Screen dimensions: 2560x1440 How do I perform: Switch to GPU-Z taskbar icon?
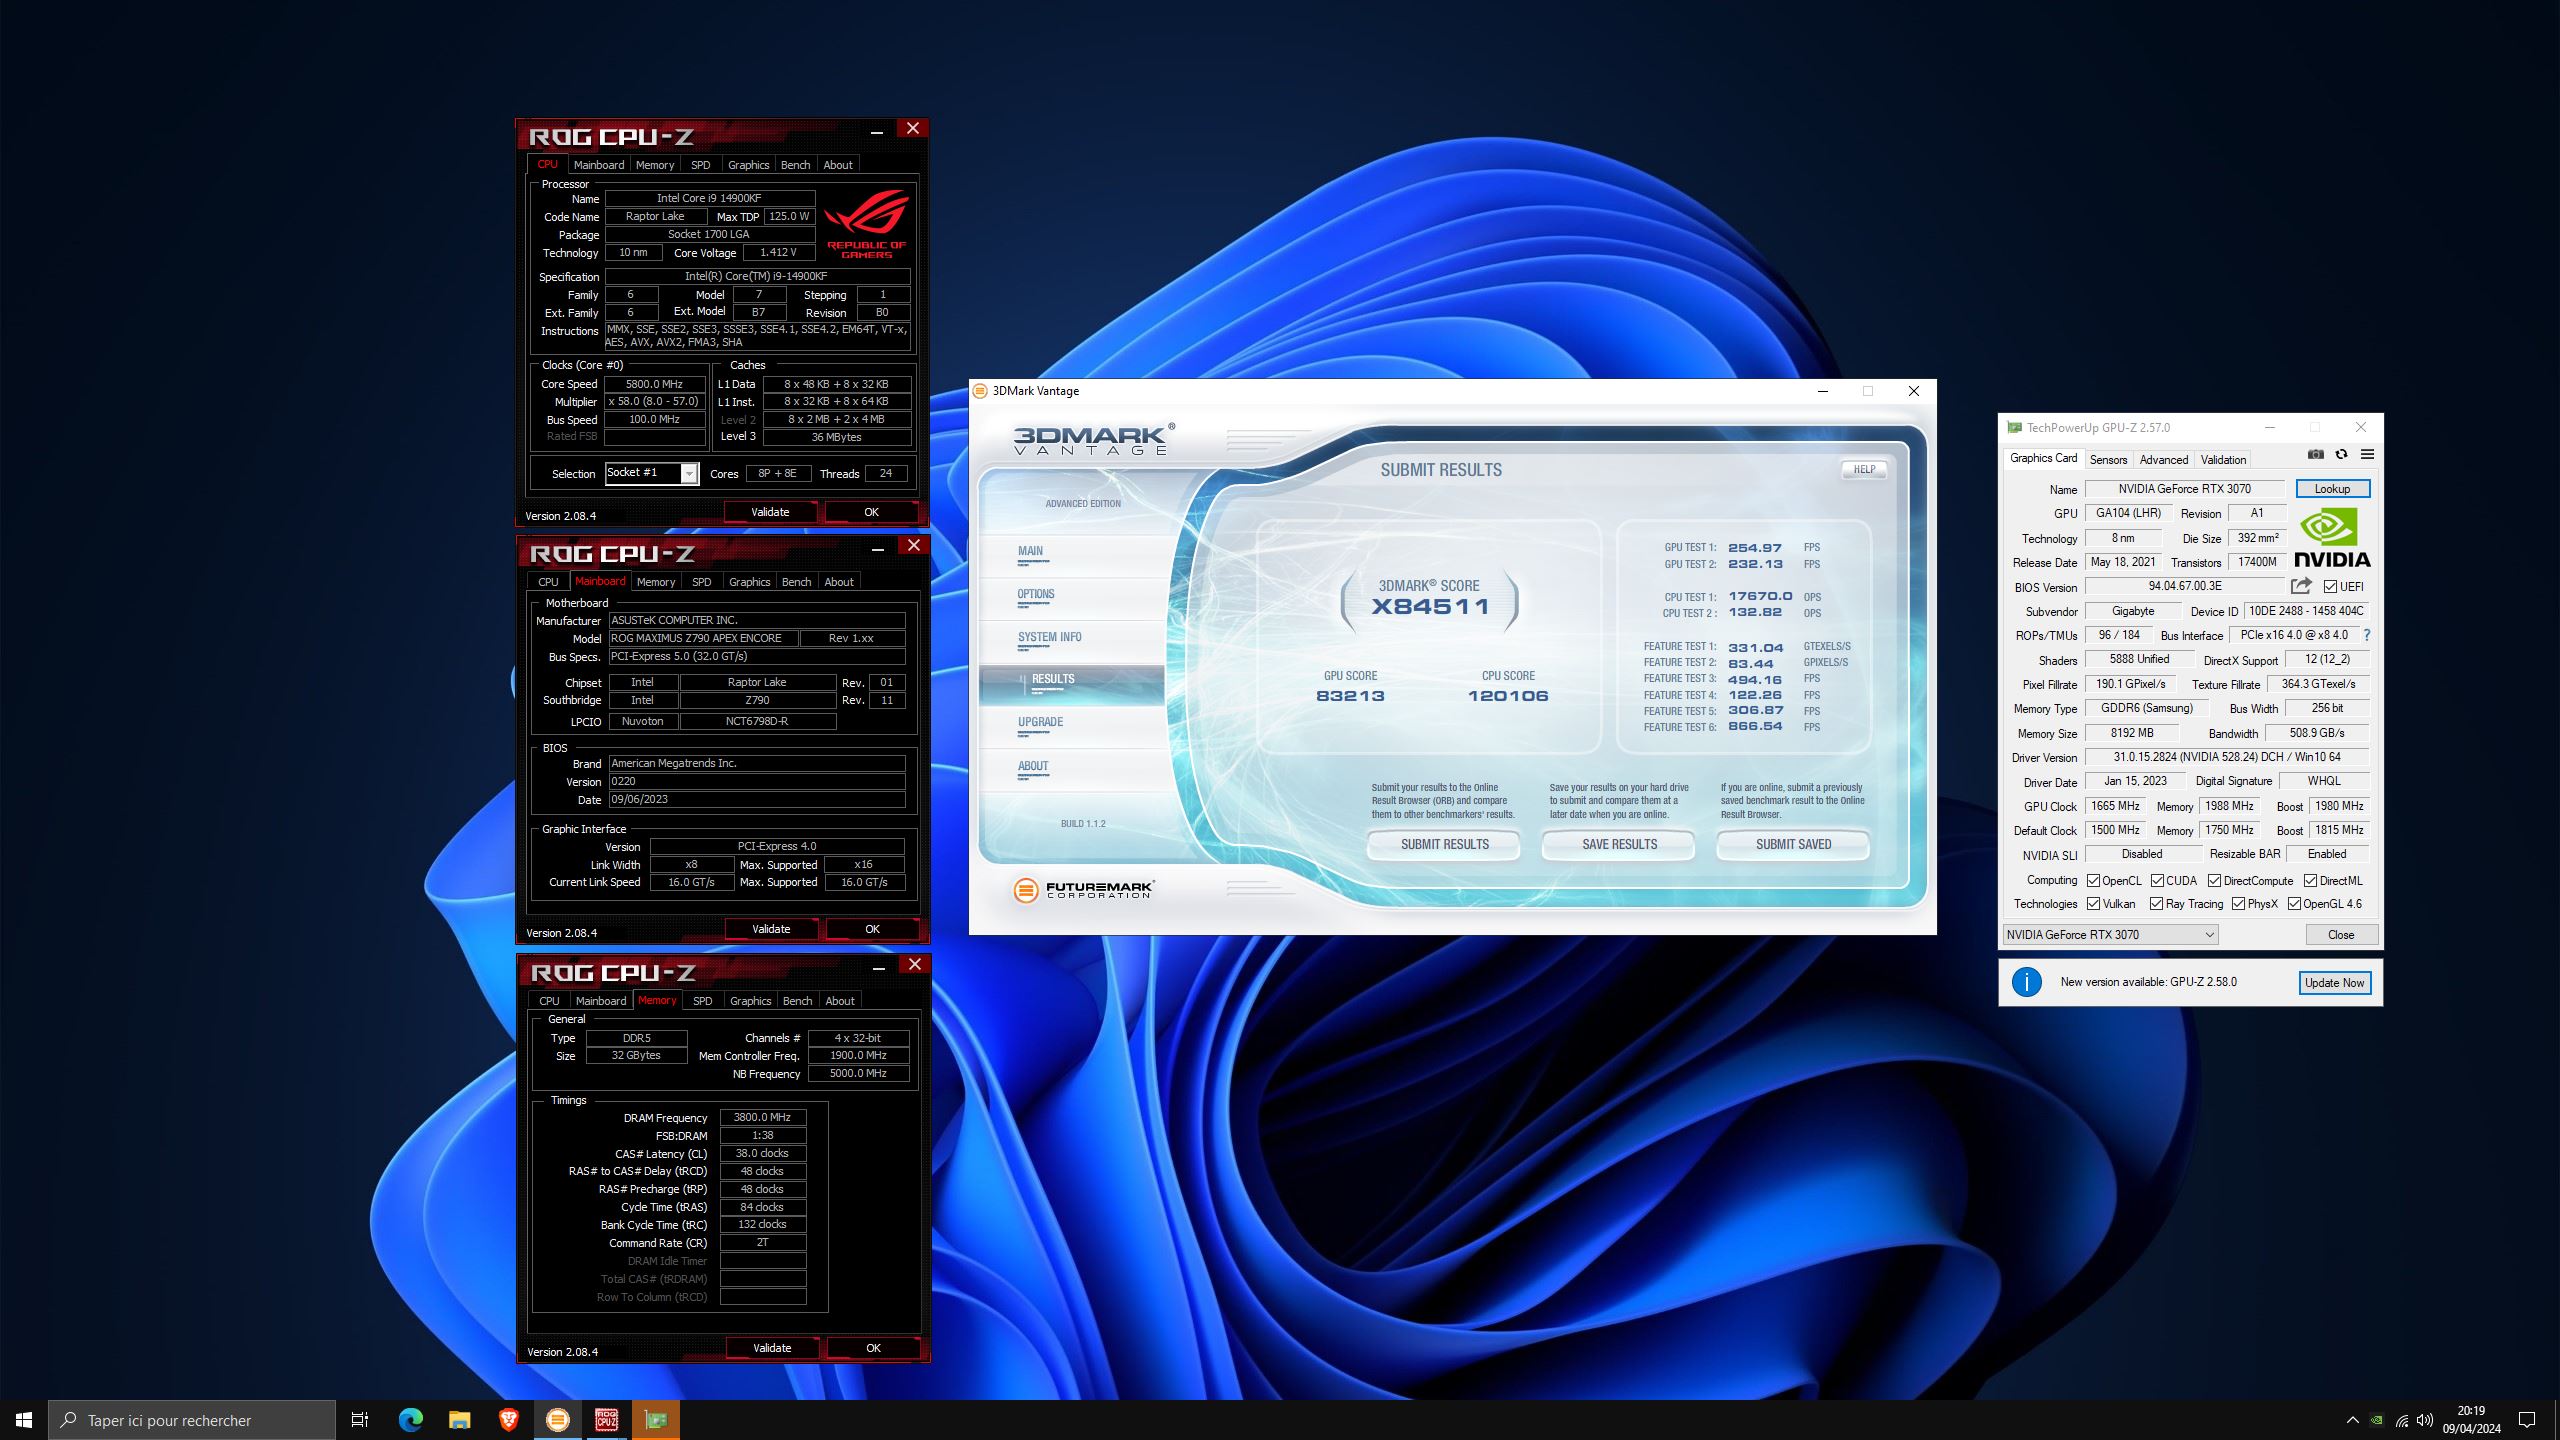pyautogui.click(x=656, y=1420)
